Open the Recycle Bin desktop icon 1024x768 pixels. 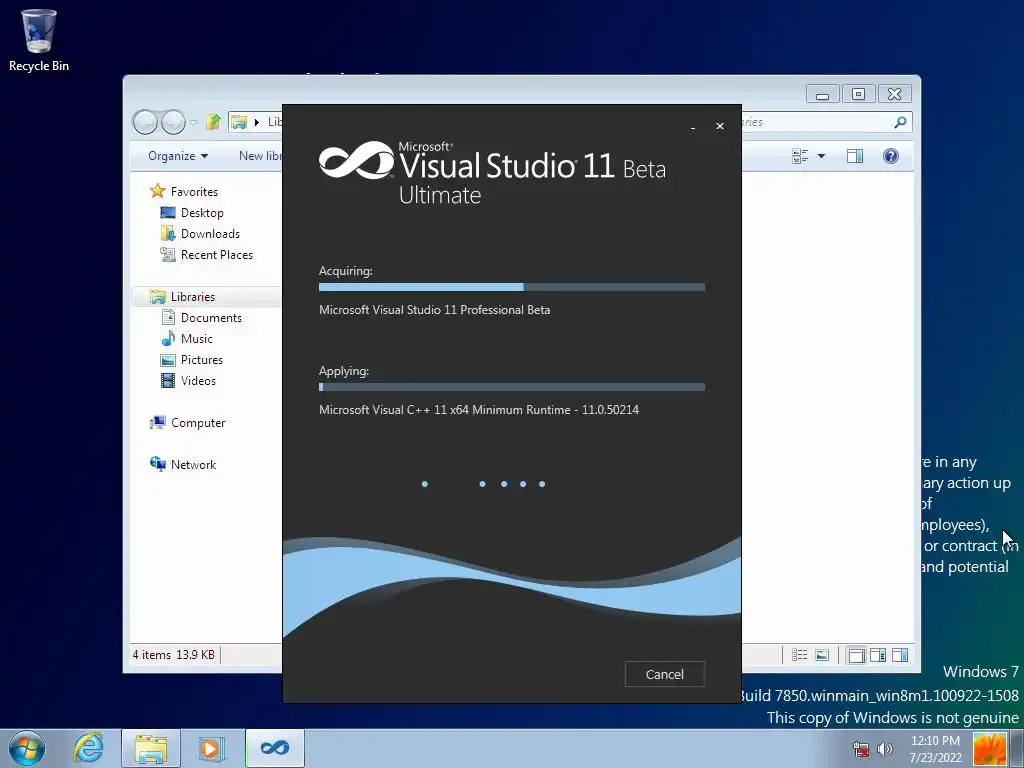coord(39,39)
